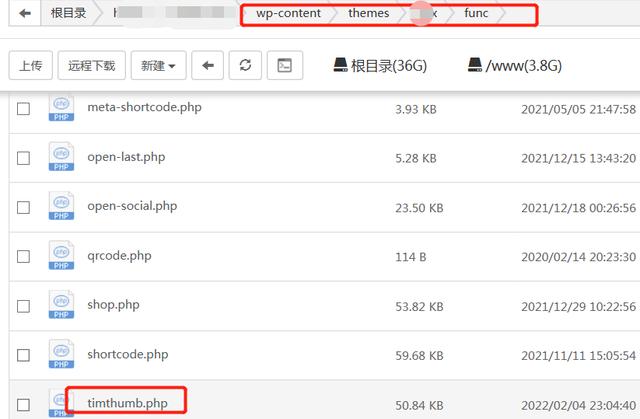Click PHP icon of open-last.php
The width and height of the screenshot is (640, 419).
coord(61,157)
